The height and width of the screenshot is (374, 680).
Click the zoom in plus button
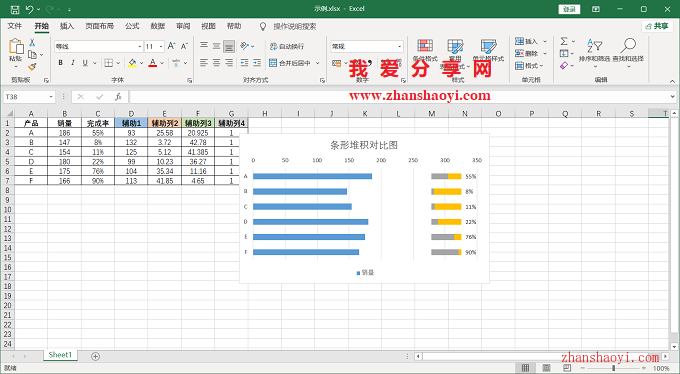(644, 368)
